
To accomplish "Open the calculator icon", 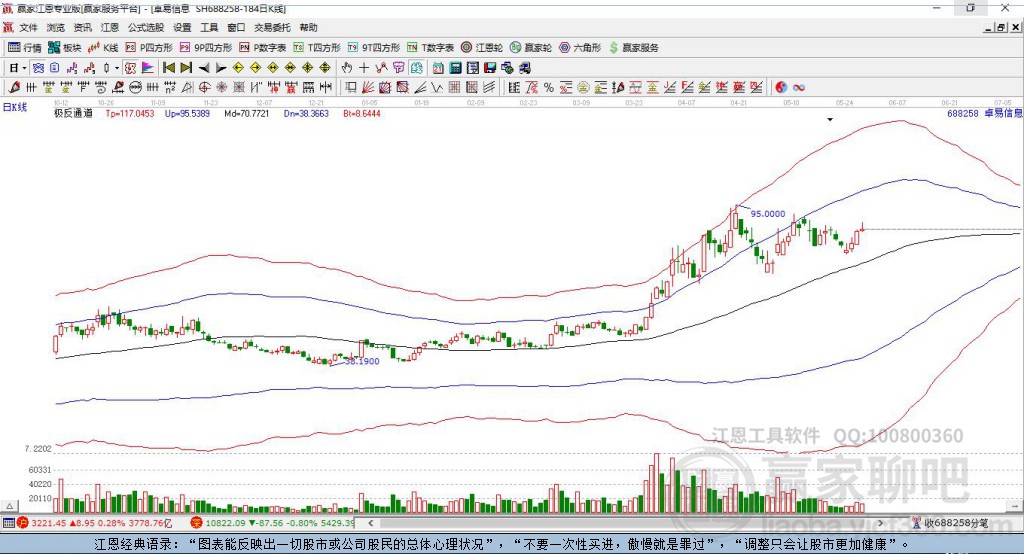I will [455, 68].
